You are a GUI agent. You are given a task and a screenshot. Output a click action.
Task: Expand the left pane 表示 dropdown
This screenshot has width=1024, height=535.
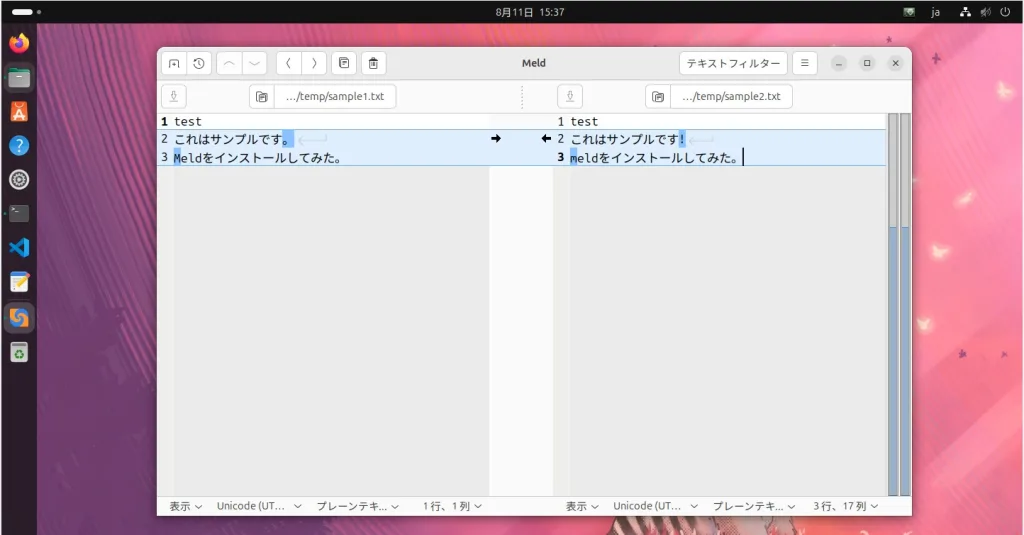pyautogui.click(x=186, y=506)
